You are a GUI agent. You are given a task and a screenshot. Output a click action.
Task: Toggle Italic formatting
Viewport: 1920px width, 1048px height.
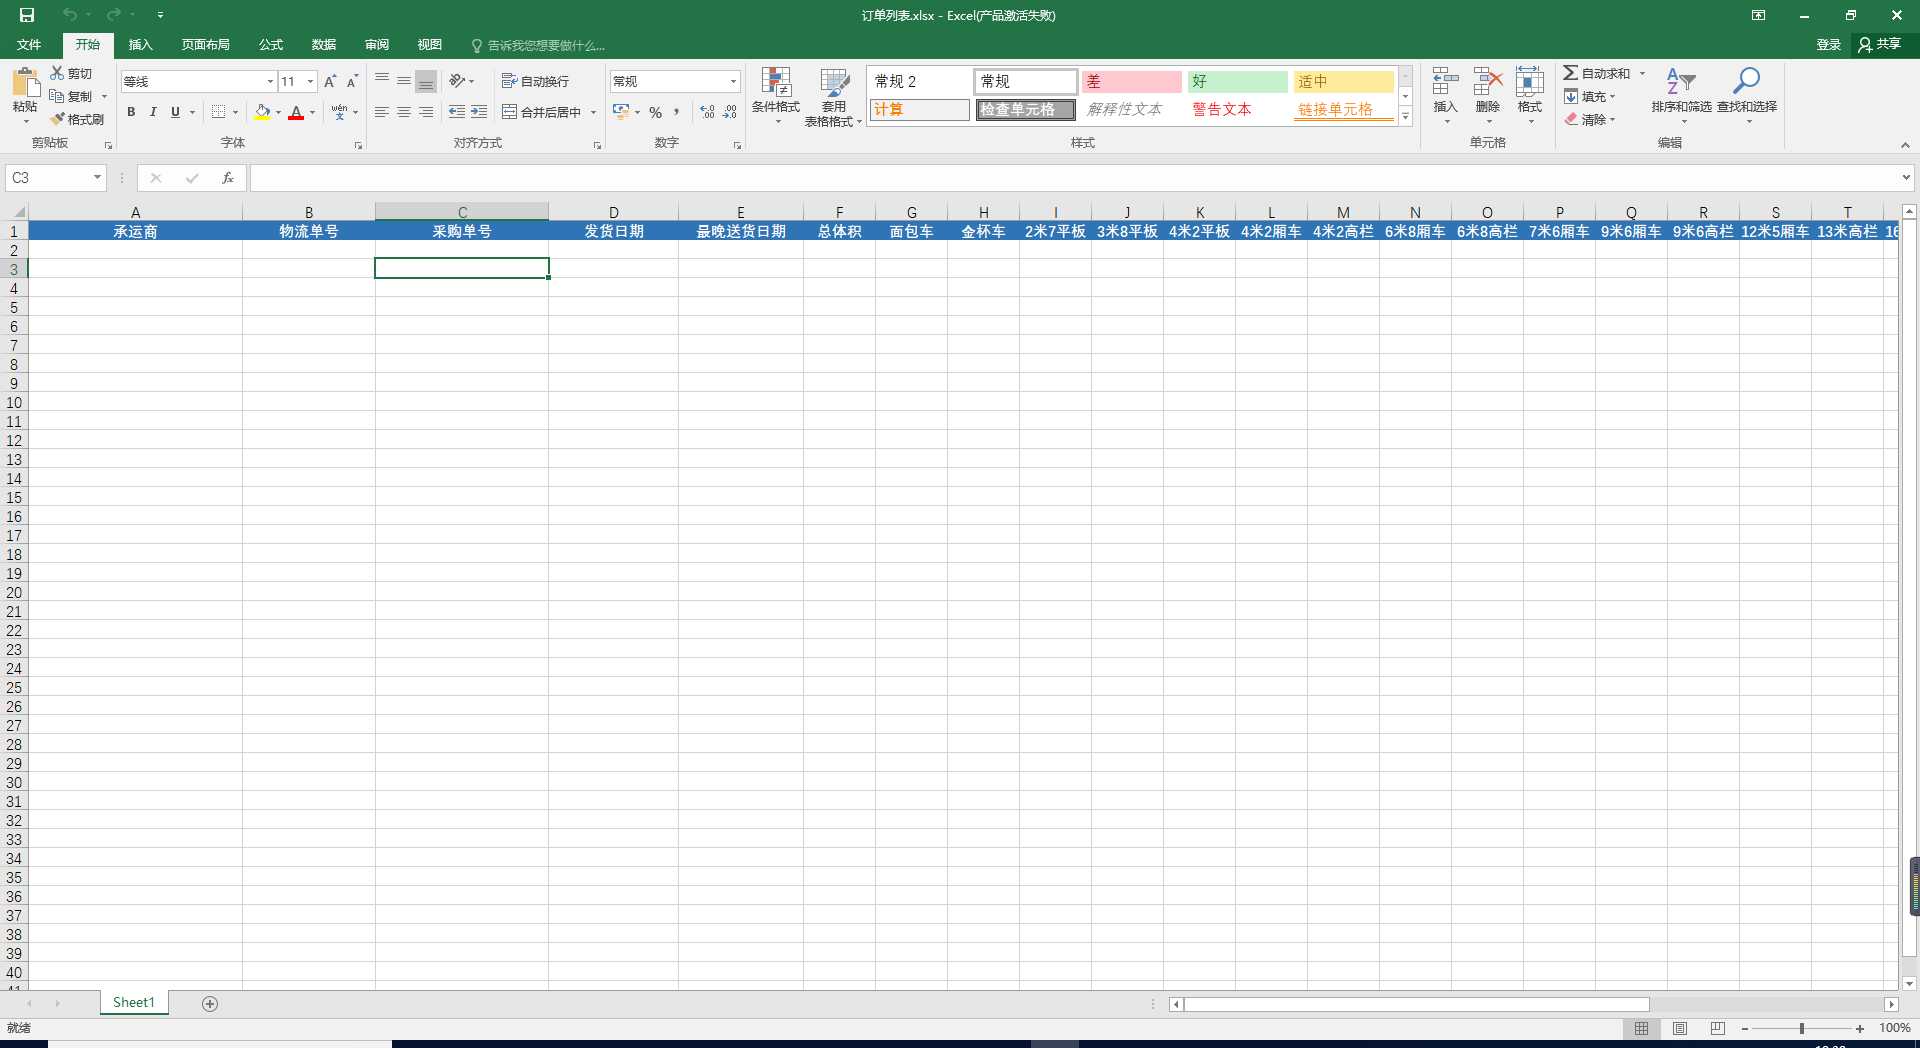153,112
